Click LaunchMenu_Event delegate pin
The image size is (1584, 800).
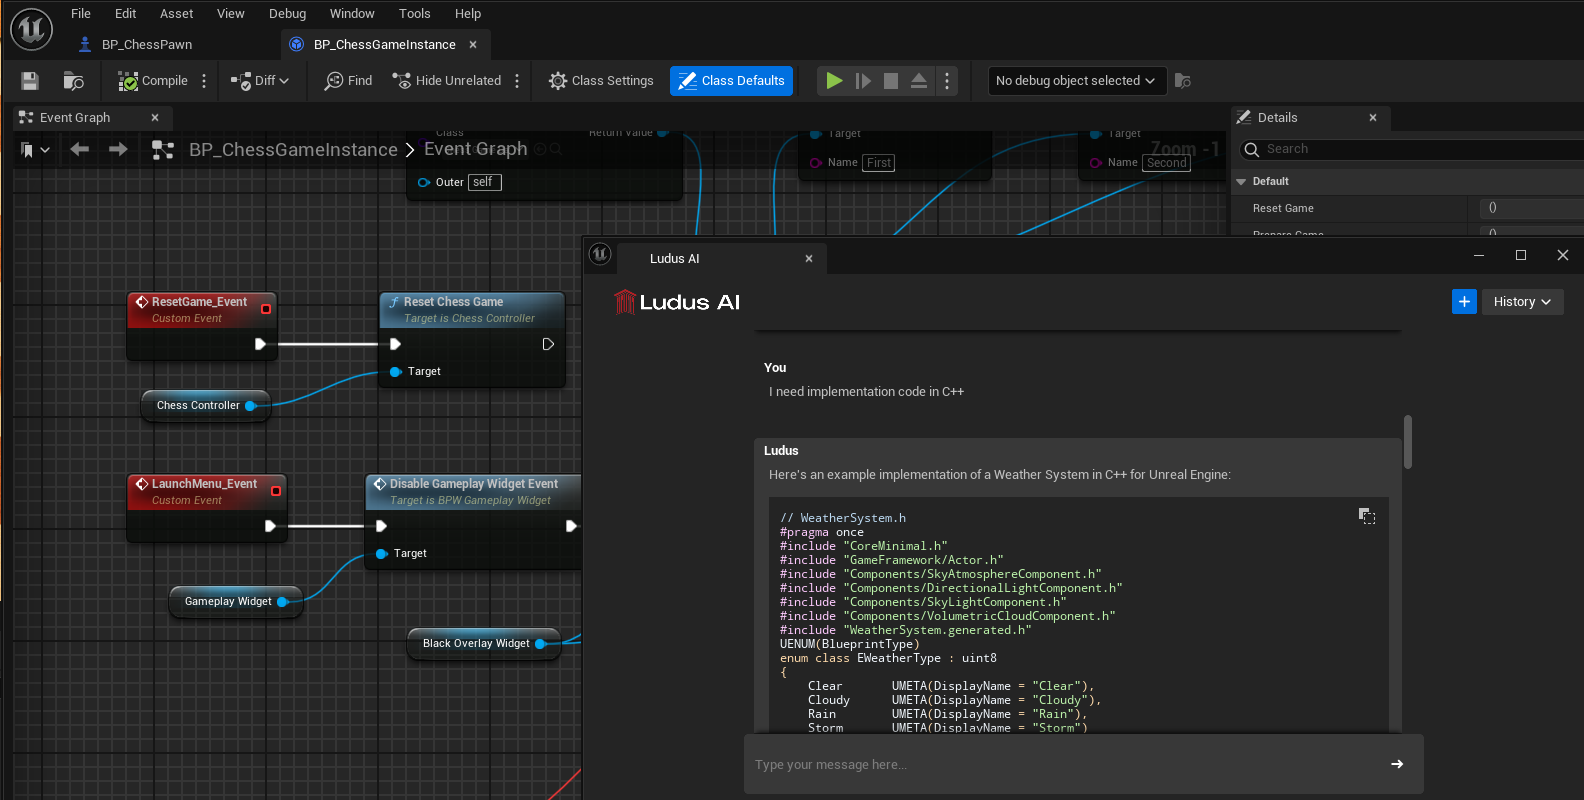tap(276, 491)
